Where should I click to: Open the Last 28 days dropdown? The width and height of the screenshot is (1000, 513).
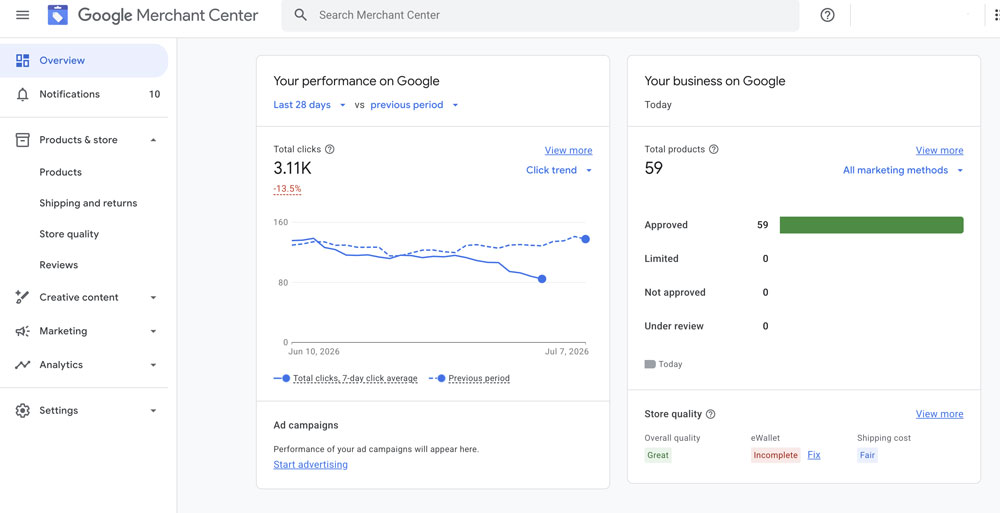click(309, 105)
